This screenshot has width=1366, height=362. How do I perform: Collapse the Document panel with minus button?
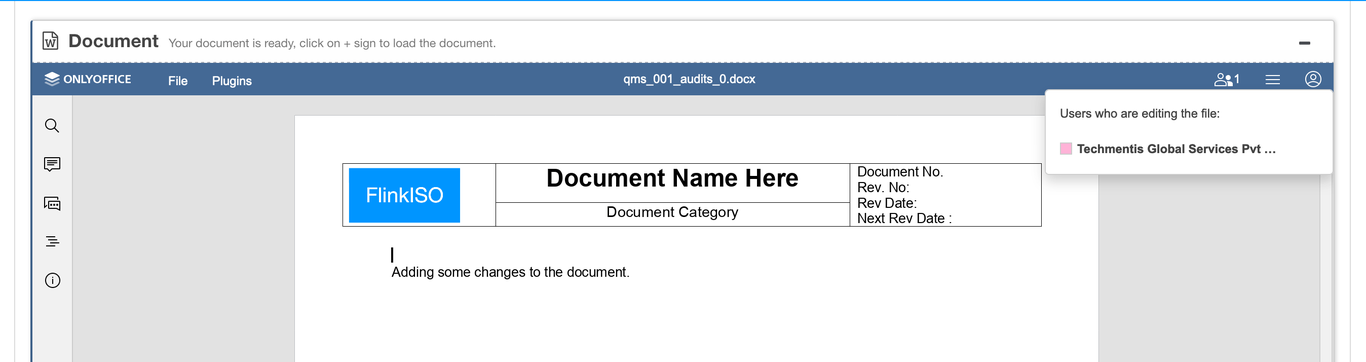point(1304,43)
